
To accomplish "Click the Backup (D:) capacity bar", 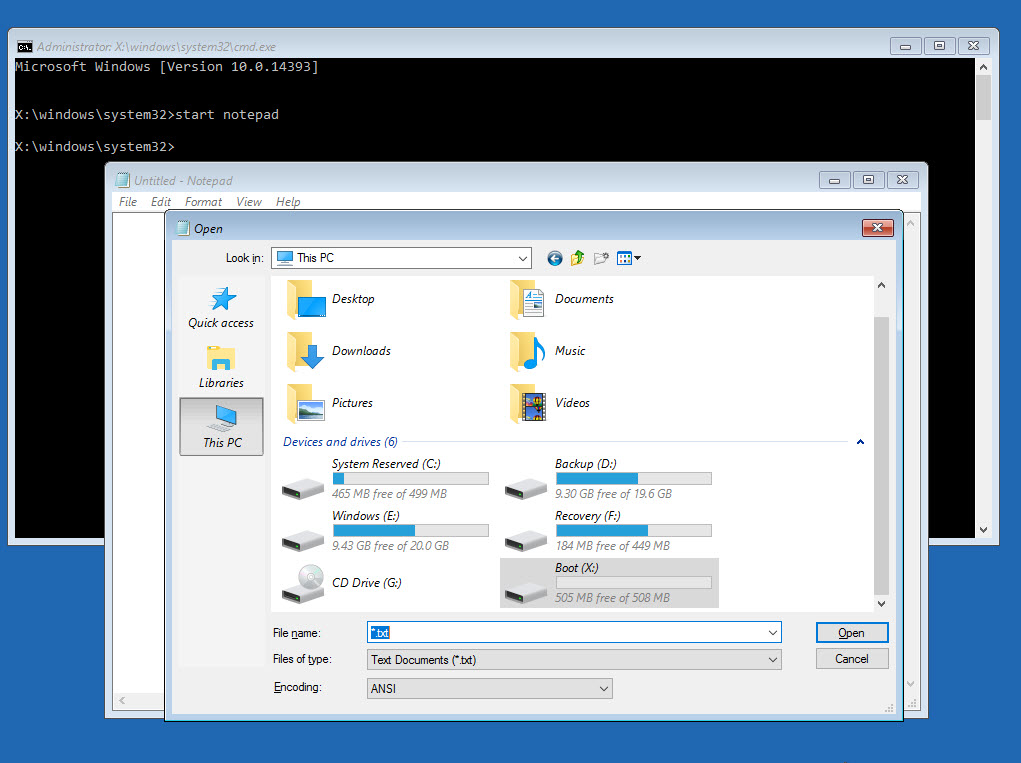I will [634, 479].
